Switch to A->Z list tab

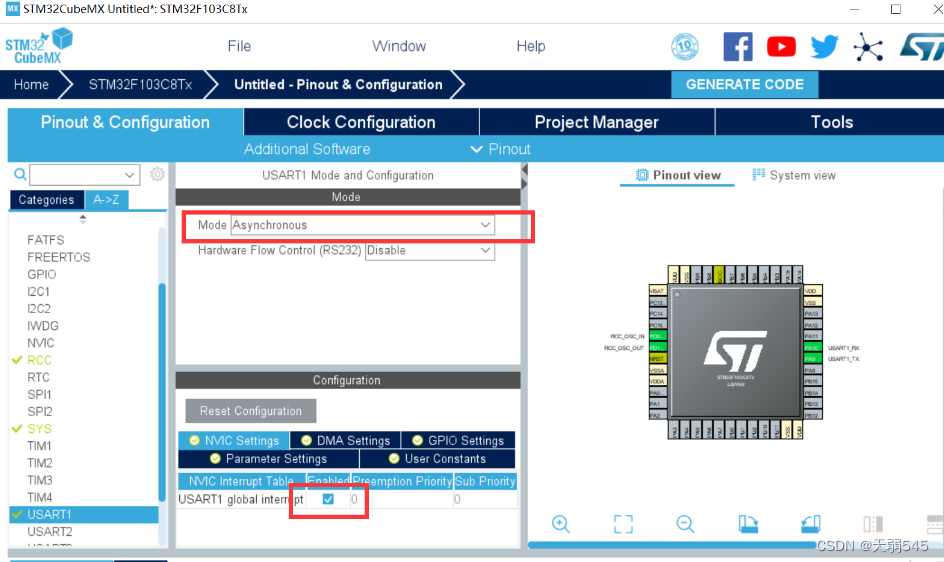(x=106, y=199)
